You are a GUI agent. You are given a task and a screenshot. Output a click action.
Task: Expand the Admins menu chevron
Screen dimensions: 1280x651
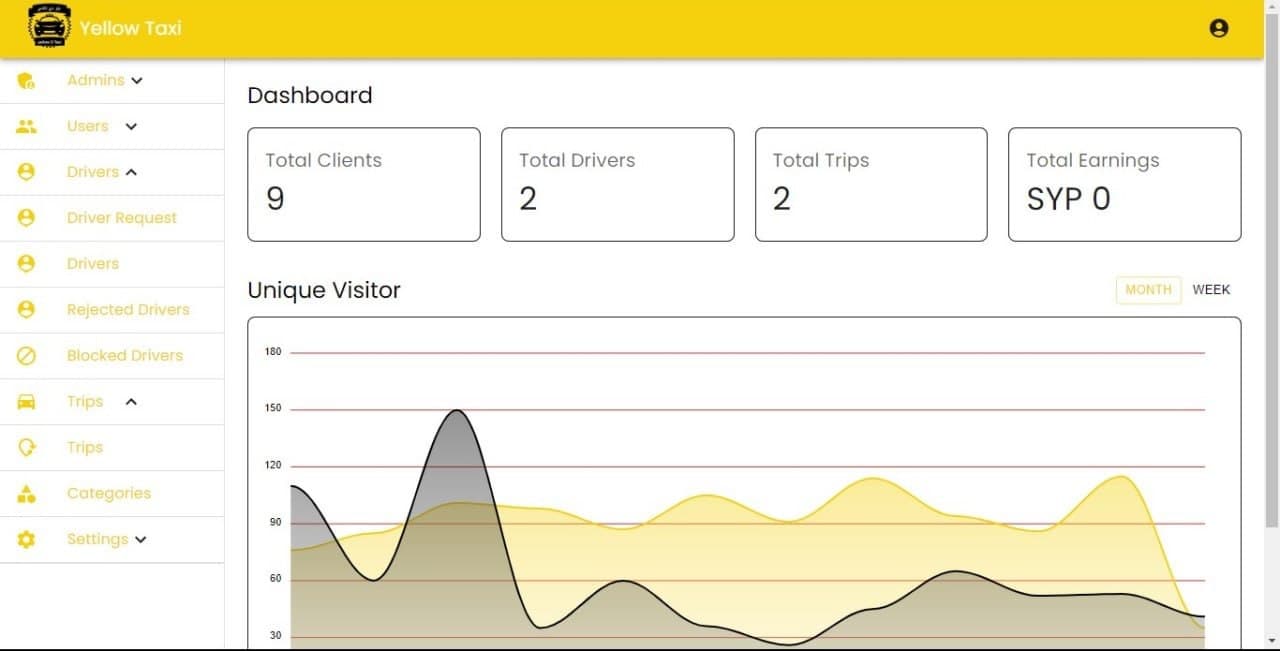point(137,80)
